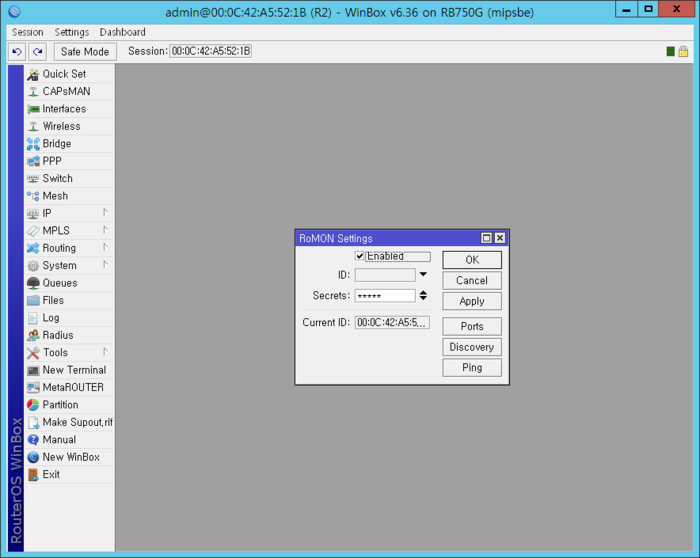Open the Manual link
700x558 pixels.
click(x=69, y=439)
